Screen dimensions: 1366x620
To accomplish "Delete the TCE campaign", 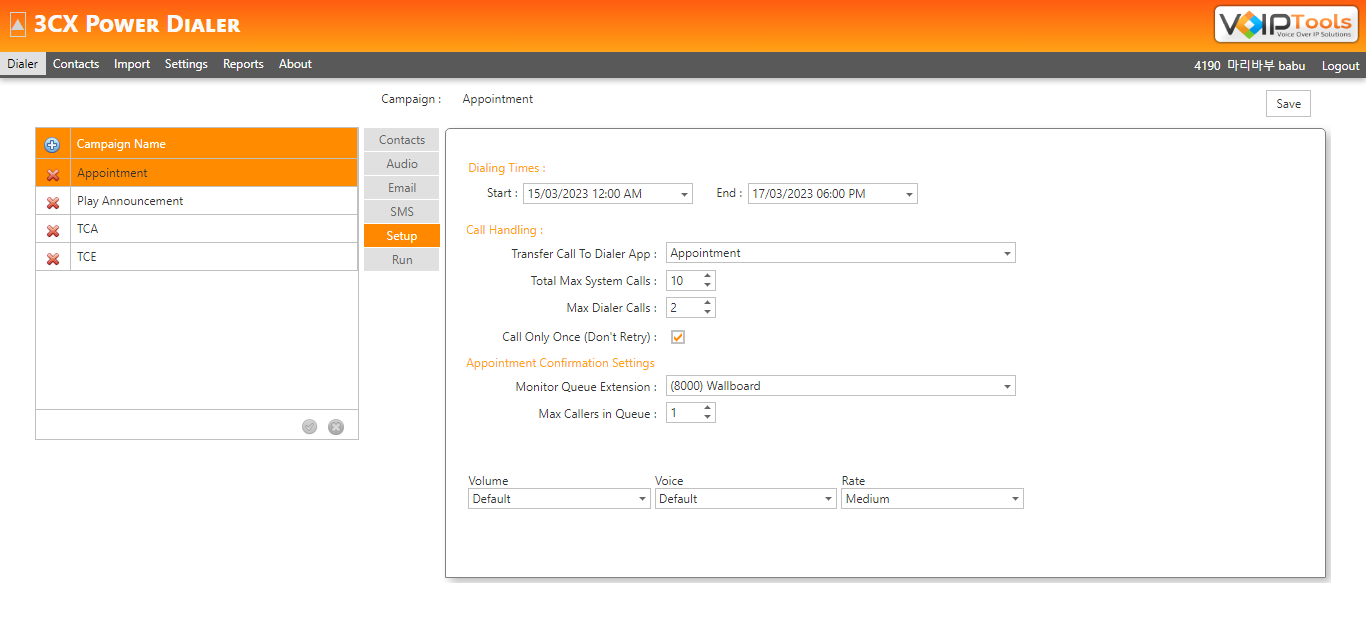I will (x=52, y=256).
